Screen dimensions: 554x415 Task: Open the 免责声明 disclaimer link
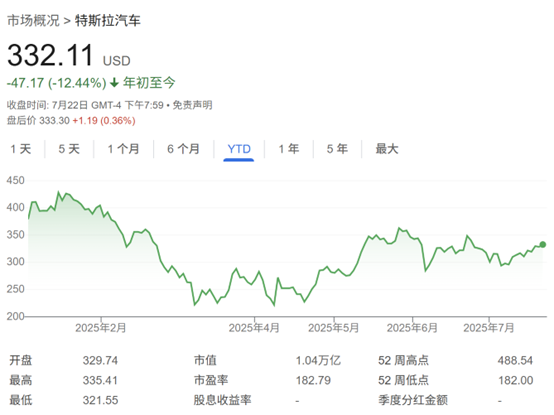point(192,105)
